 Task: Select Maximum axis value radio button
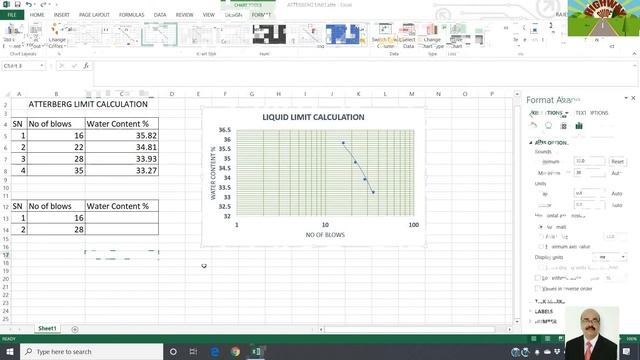click(541, 247)
